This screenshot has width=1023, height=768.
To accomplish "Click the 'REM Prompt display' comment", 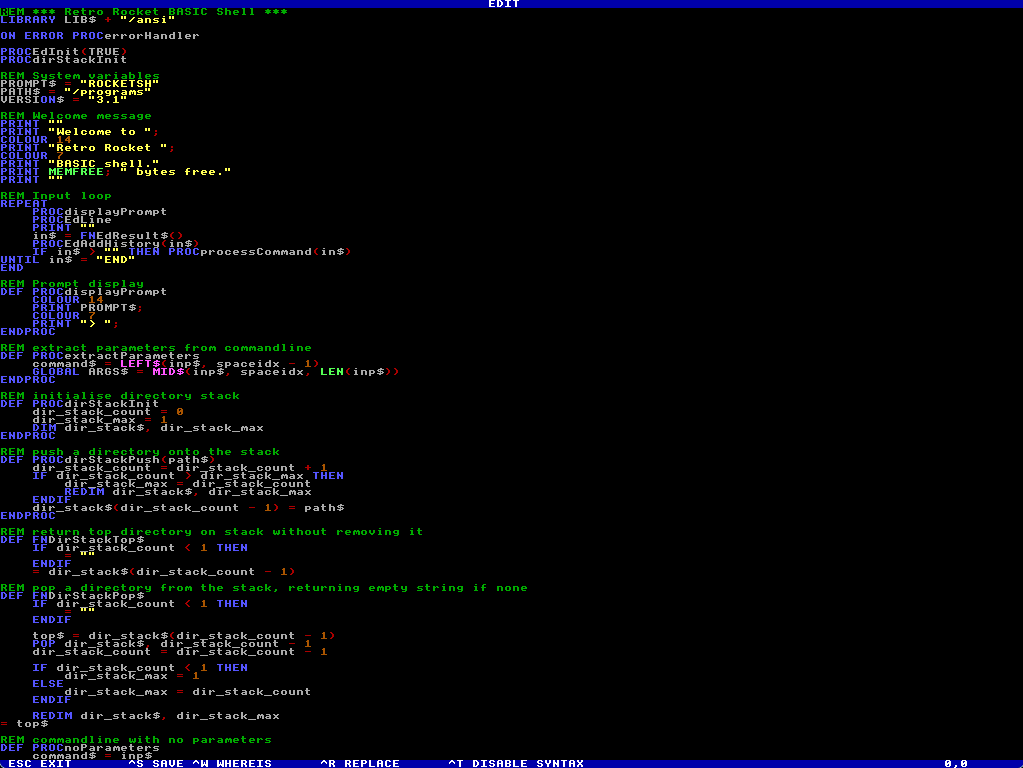I will [72, 284].
